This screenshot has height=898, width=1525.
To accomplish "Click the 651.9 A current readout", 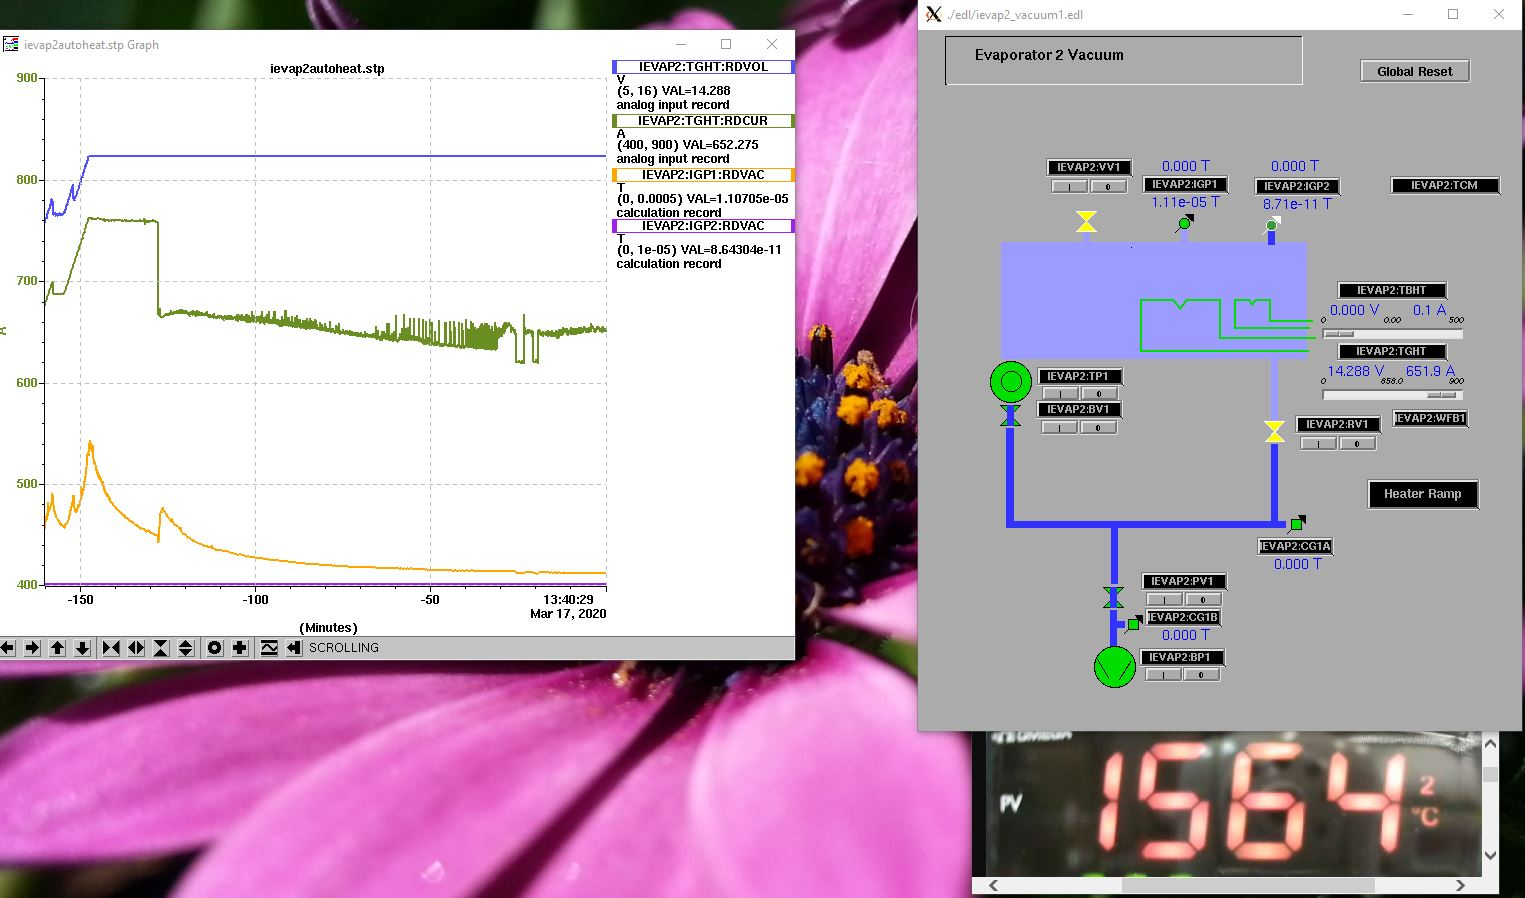I will click(1431, 371).
